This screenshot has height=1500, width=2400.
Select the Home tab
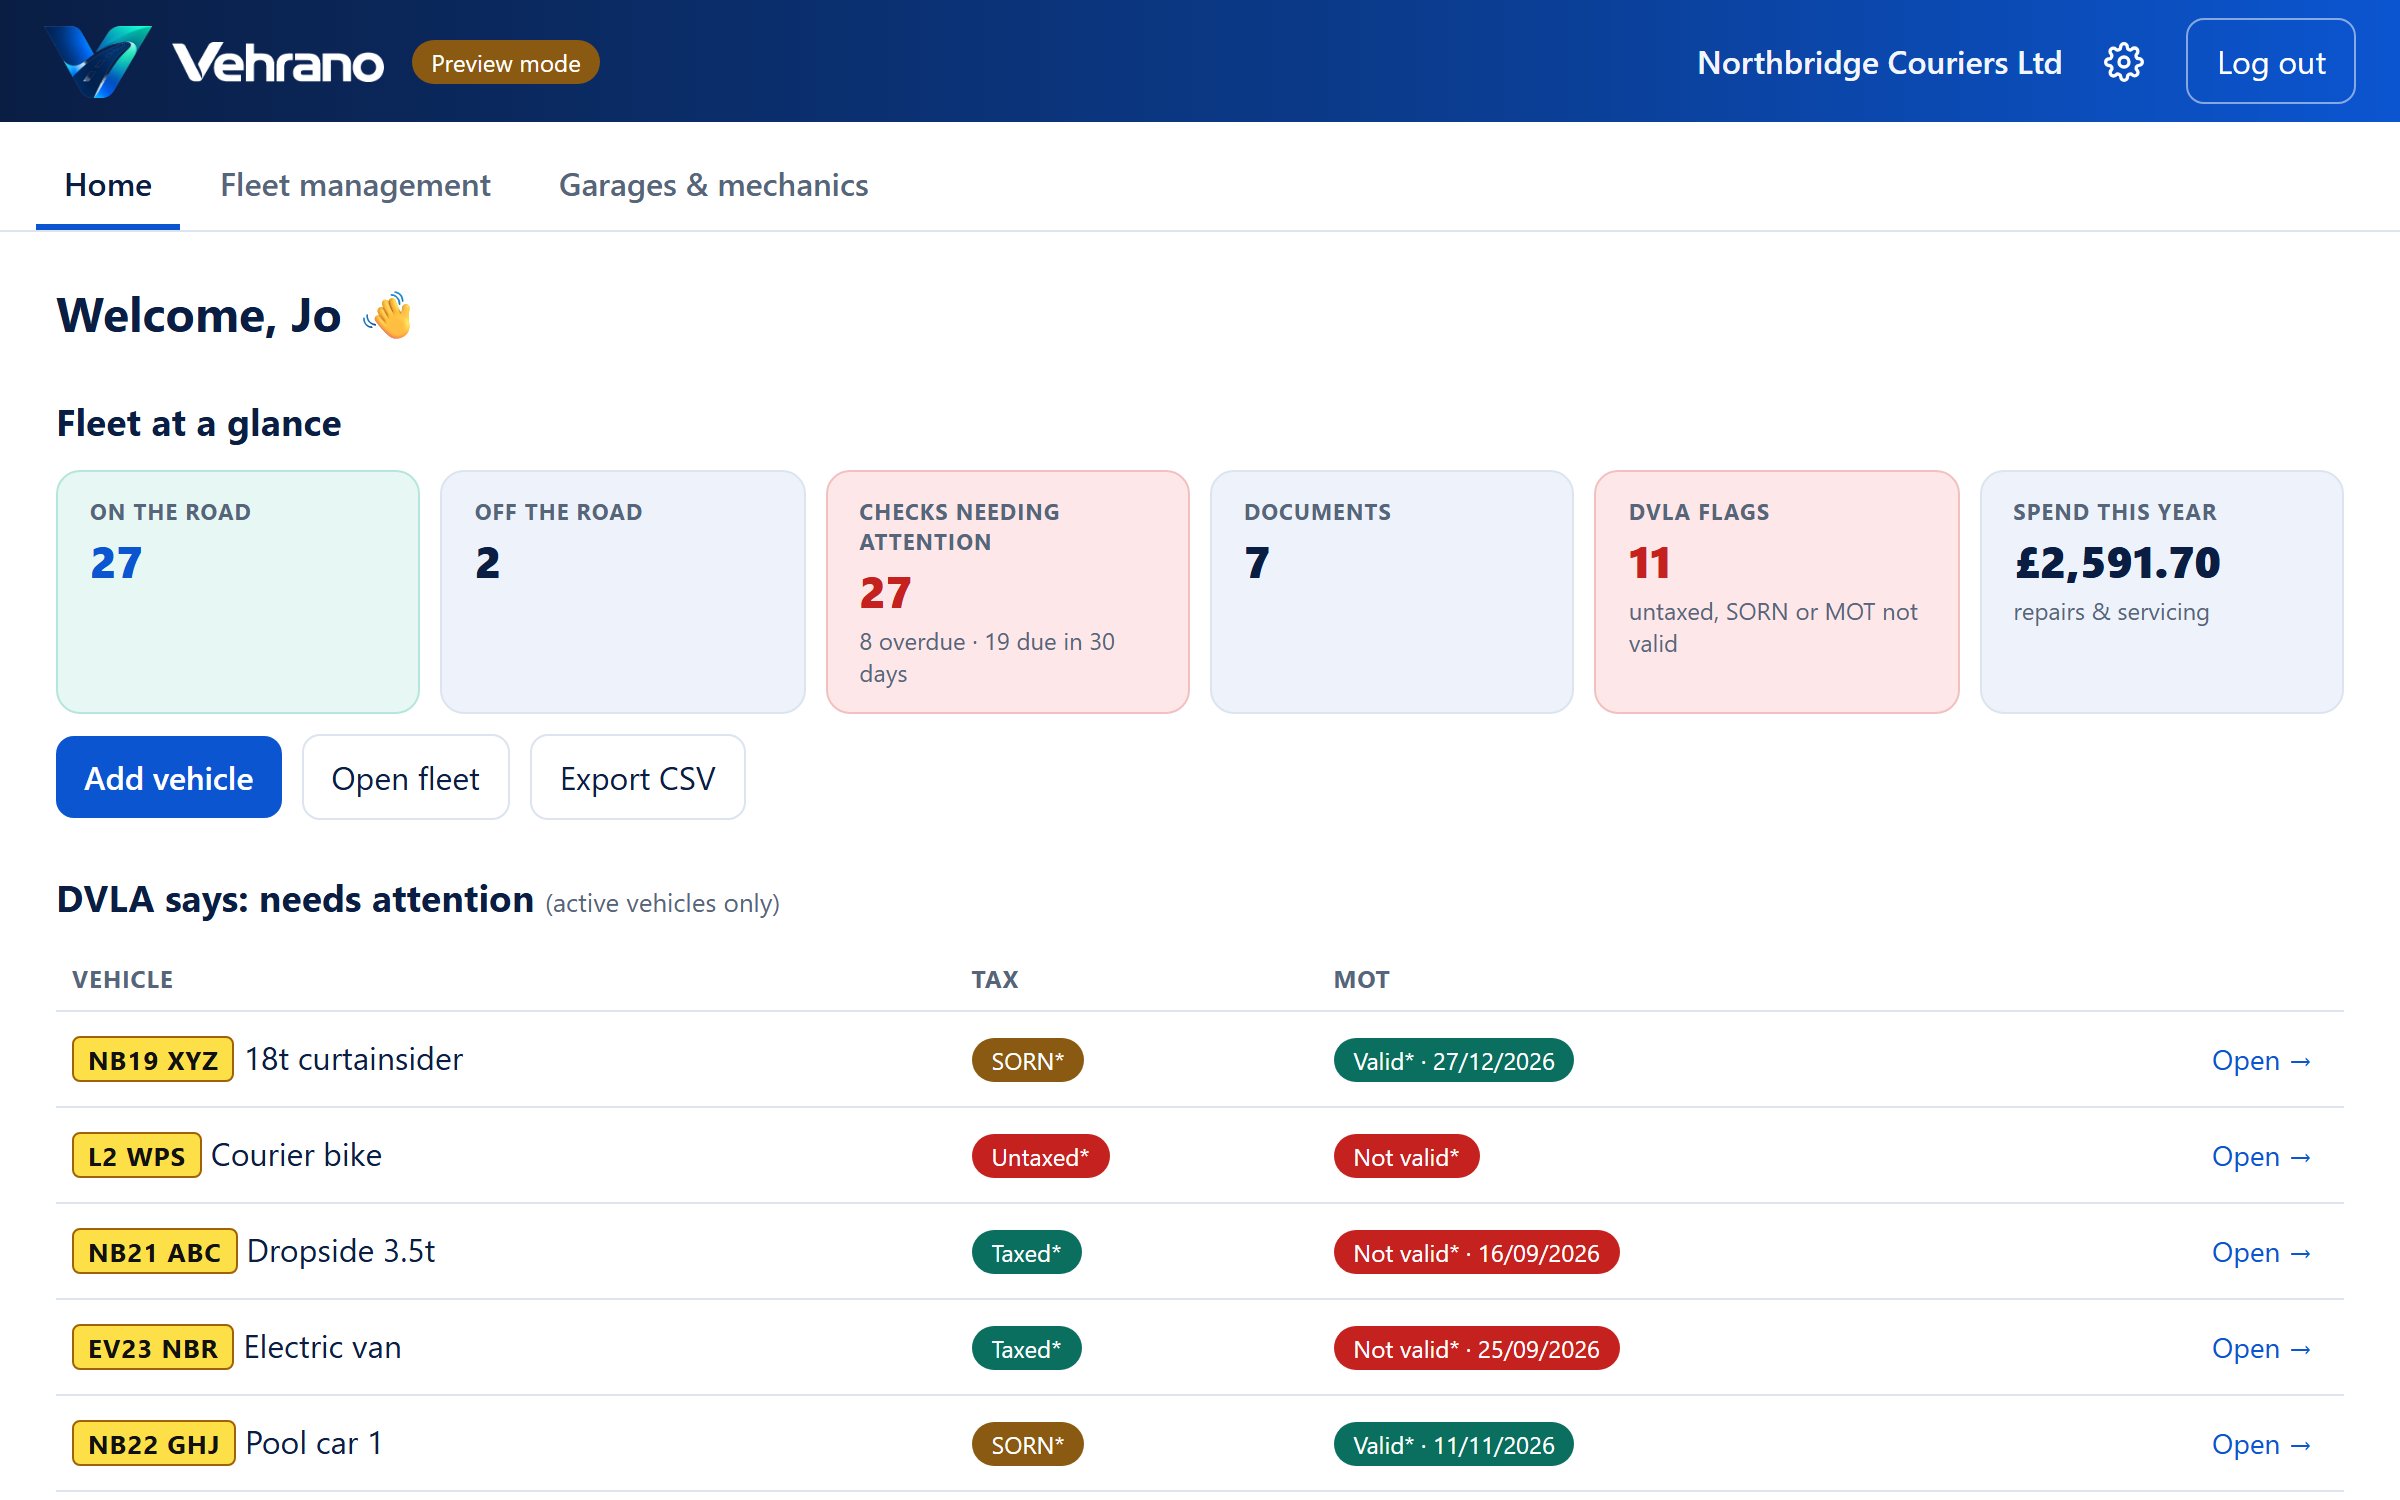(108, 185)
